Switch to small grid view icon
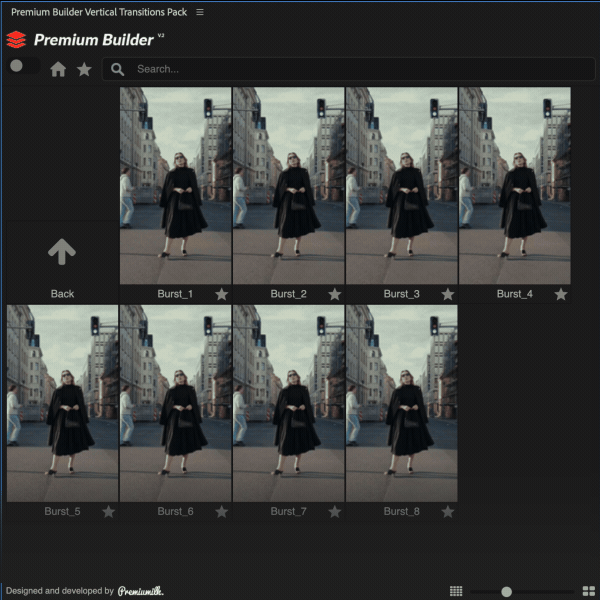The height and width of the screenshot is (600, 600). coord(456,591)
